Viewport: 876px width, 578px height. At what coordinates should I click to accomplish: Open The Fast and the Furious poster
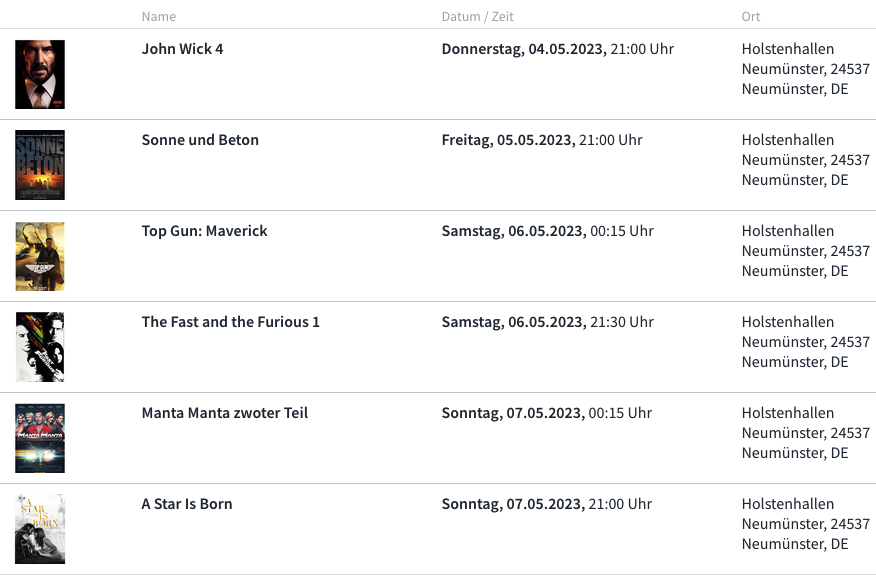click(40, 347)
